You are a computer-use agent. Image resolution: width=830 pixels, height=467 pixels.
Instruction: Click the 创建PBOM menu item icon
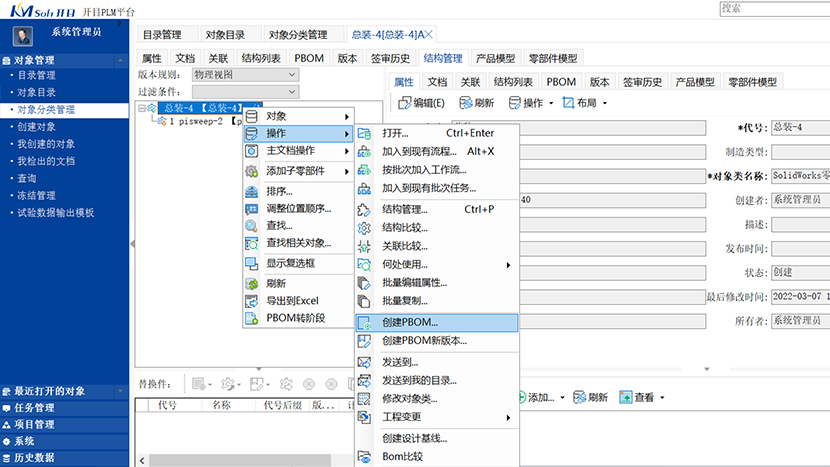[x=365, y=323]
